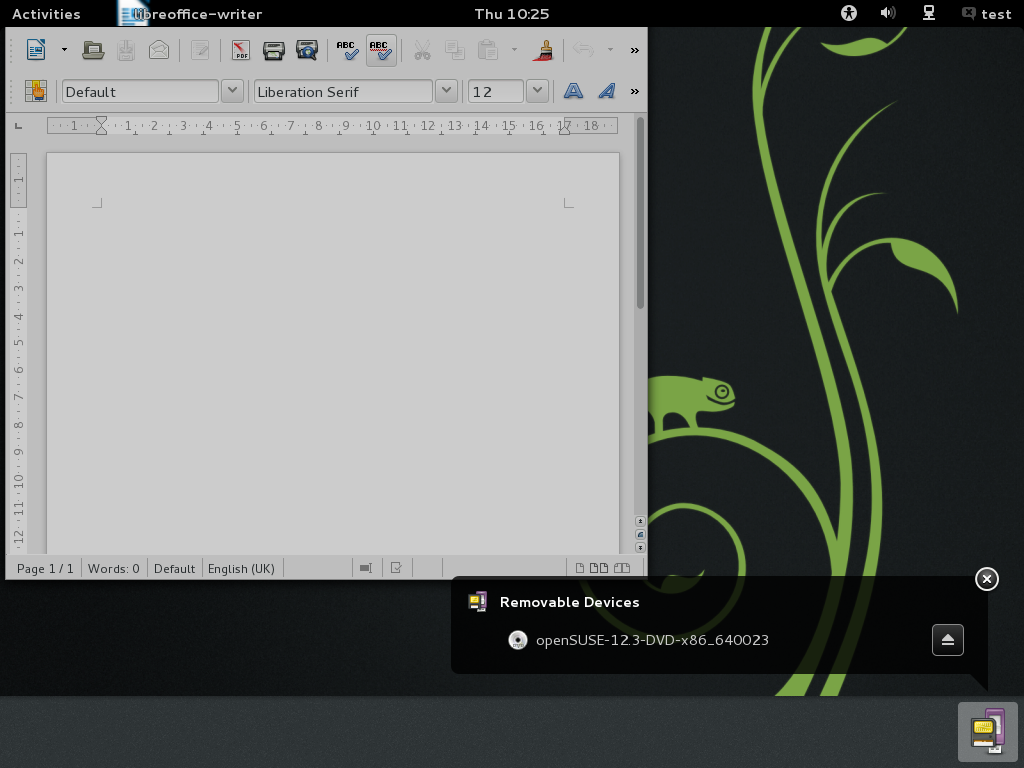
Task: Export document directly as PDF
Action: click(x=241, y=50)
